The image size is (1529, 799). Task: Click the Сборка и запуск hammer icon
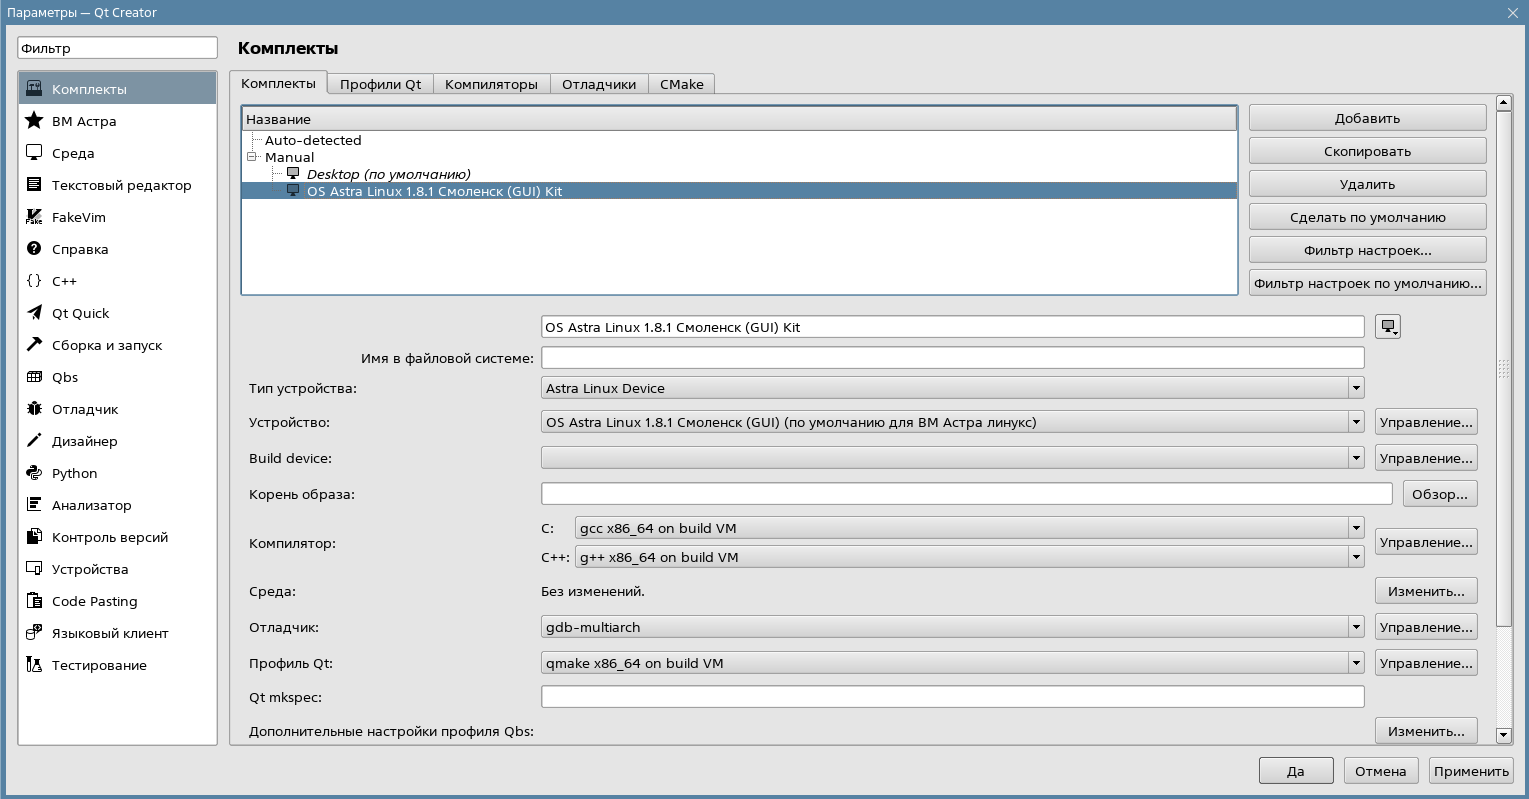pos(34,345)
